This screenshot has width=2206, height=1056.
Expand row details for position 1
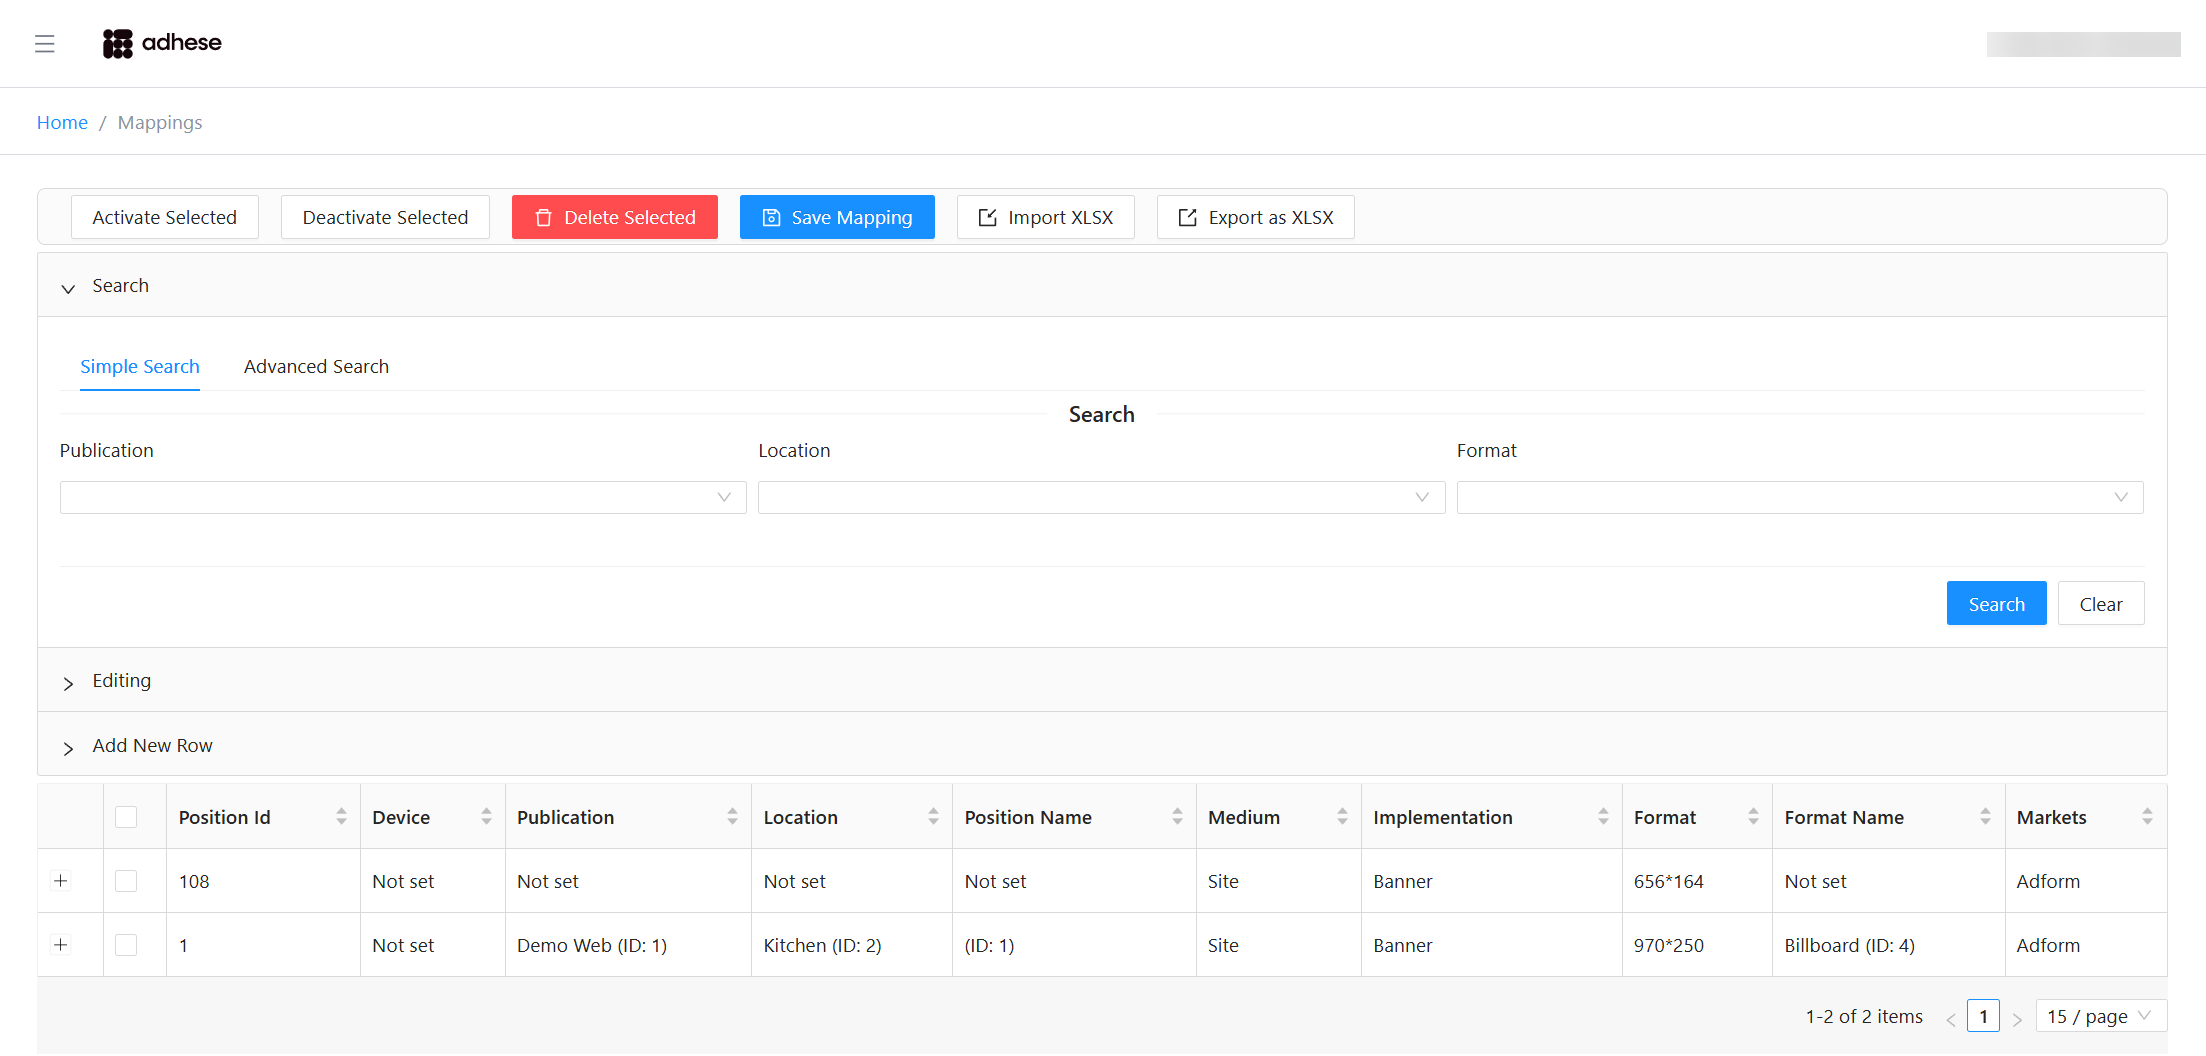61,945
